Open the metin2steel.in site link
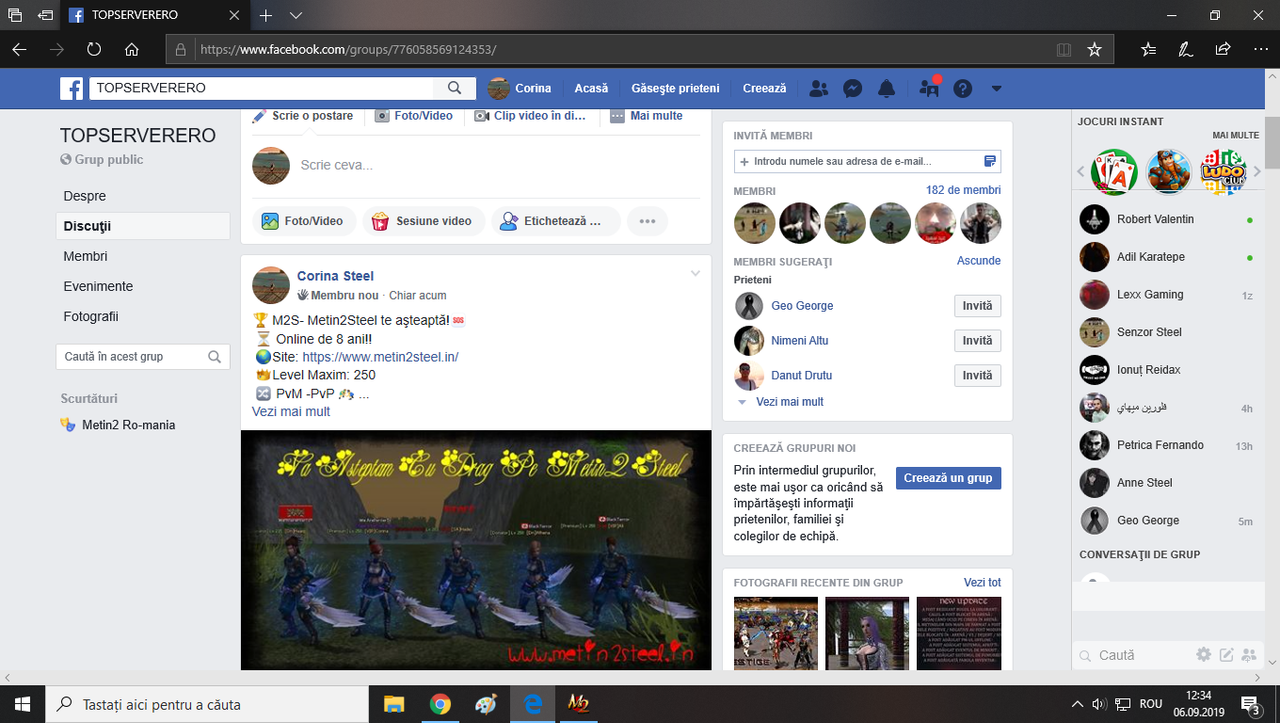The width and height of the screenshot is (1280, 723). click(380, 357)
